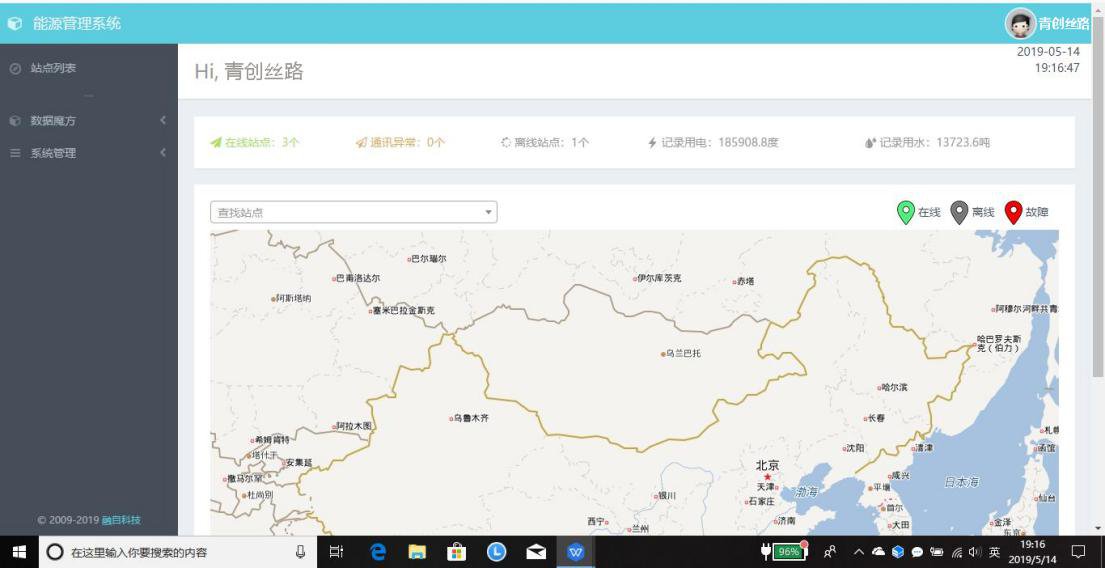Open the 查找站点 station dropdown
The width and height of the screenshot is (1105, 568).
click(x=354, y=212)
